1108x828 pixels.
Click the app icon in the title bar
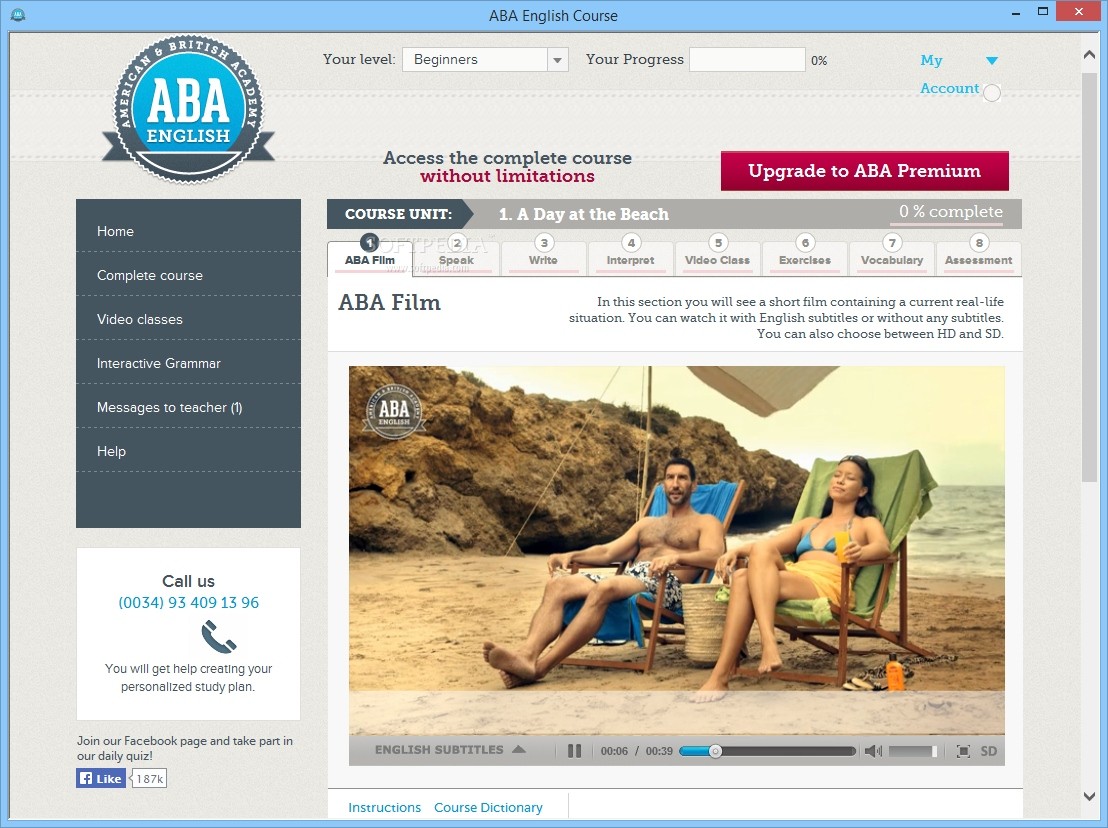click(18, 14)
